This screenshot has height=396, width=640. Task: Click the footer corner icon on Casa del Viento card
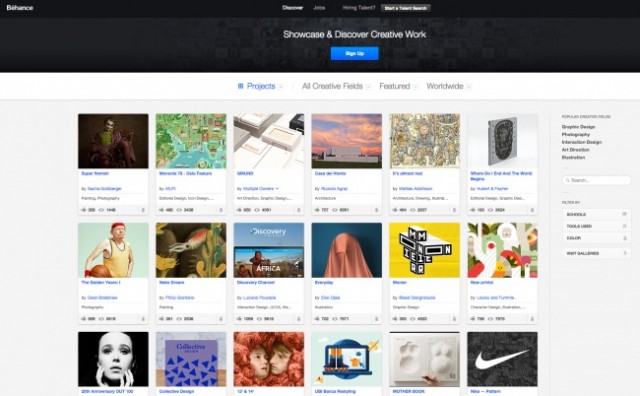(x=376, y=210)
